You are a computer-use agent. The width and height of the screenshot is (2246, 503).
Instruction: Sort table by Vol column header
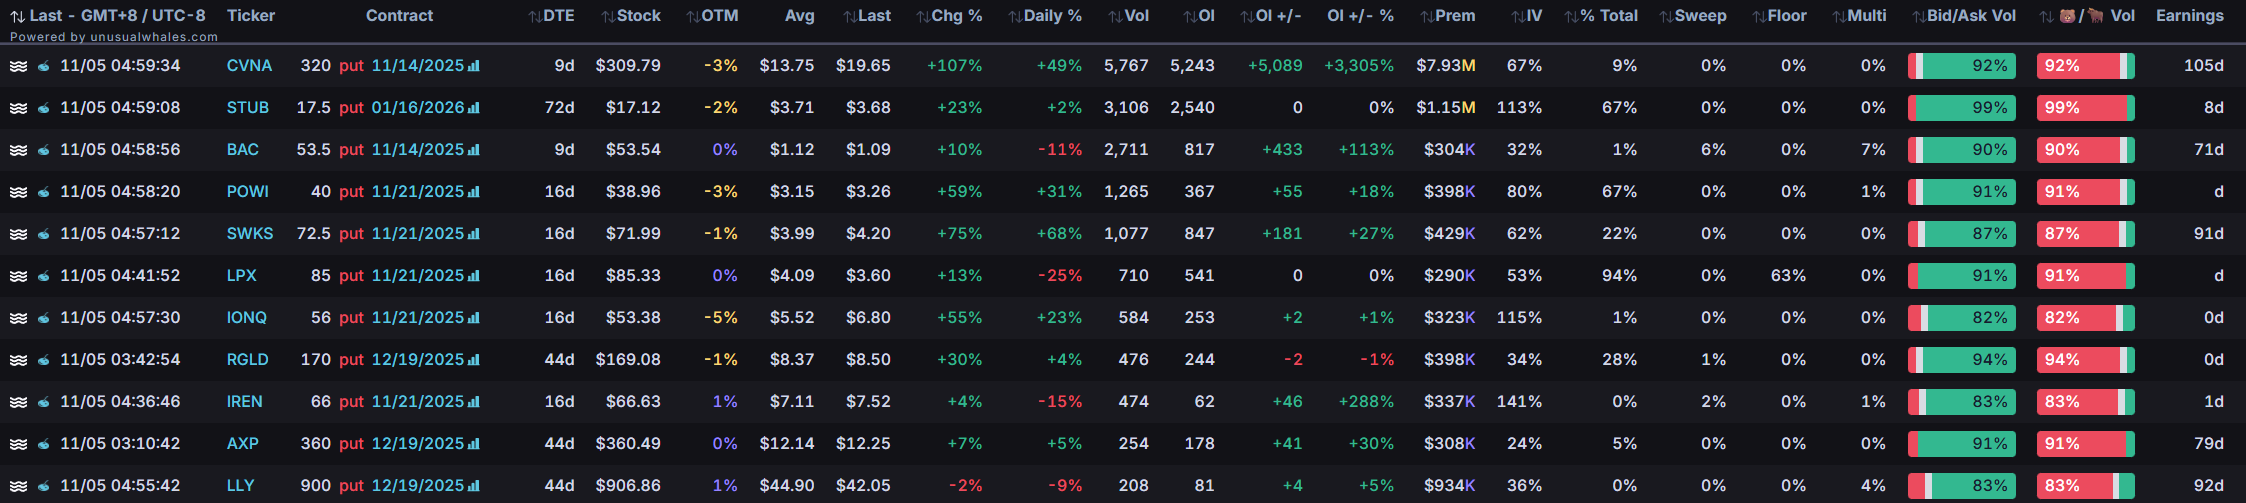coord(1128,16)
